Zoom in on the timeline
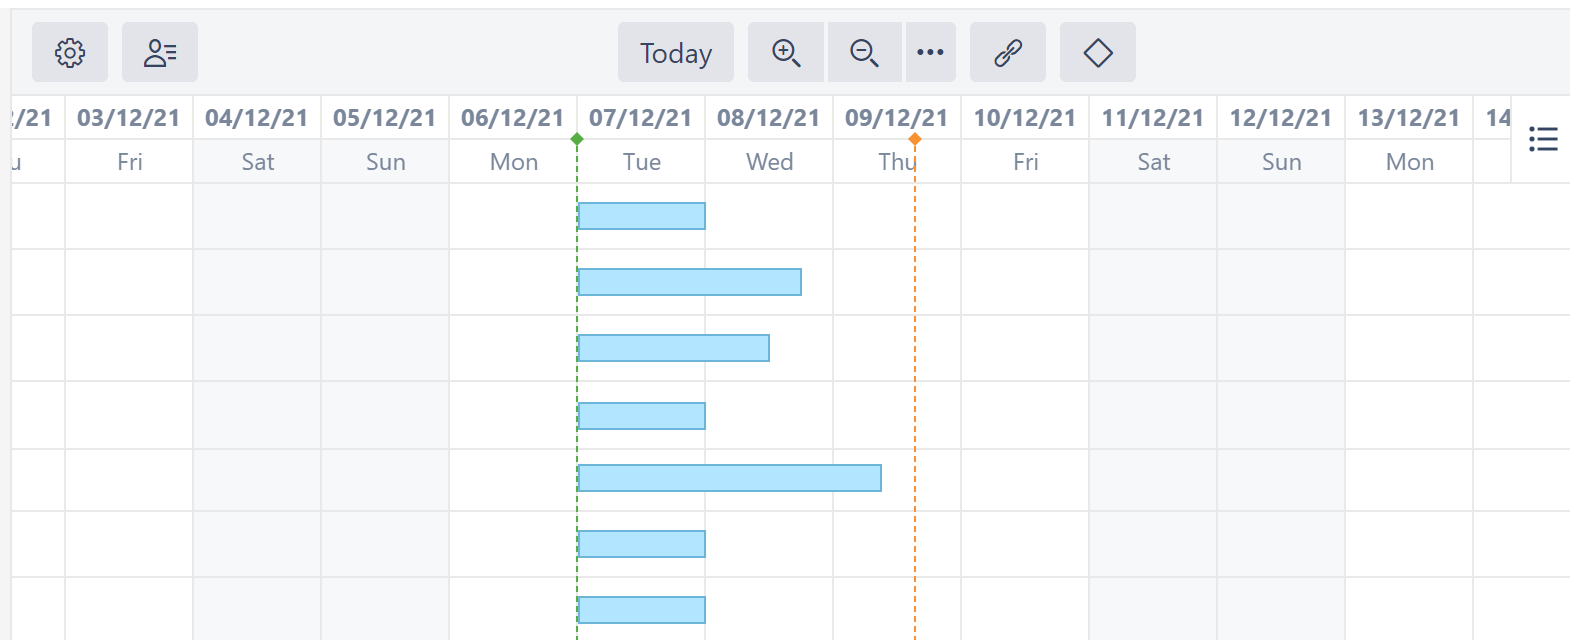The image size is (1570, 640). pos(785,52)
